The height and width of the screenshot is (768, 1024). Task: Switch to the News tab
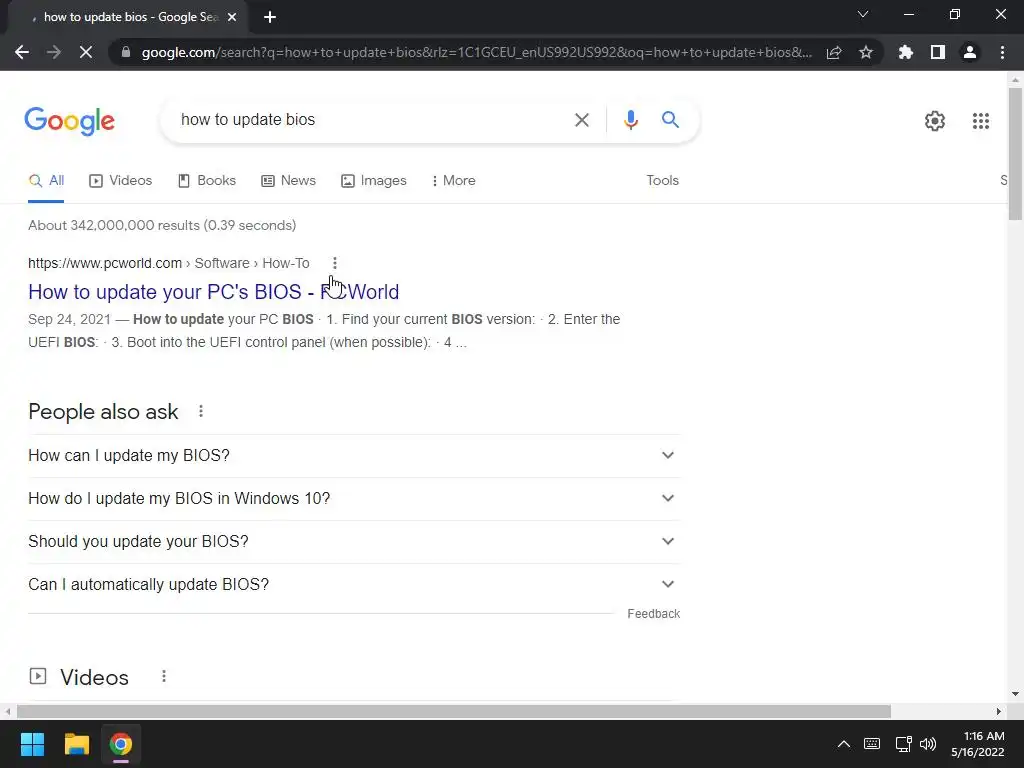point(289,181)
